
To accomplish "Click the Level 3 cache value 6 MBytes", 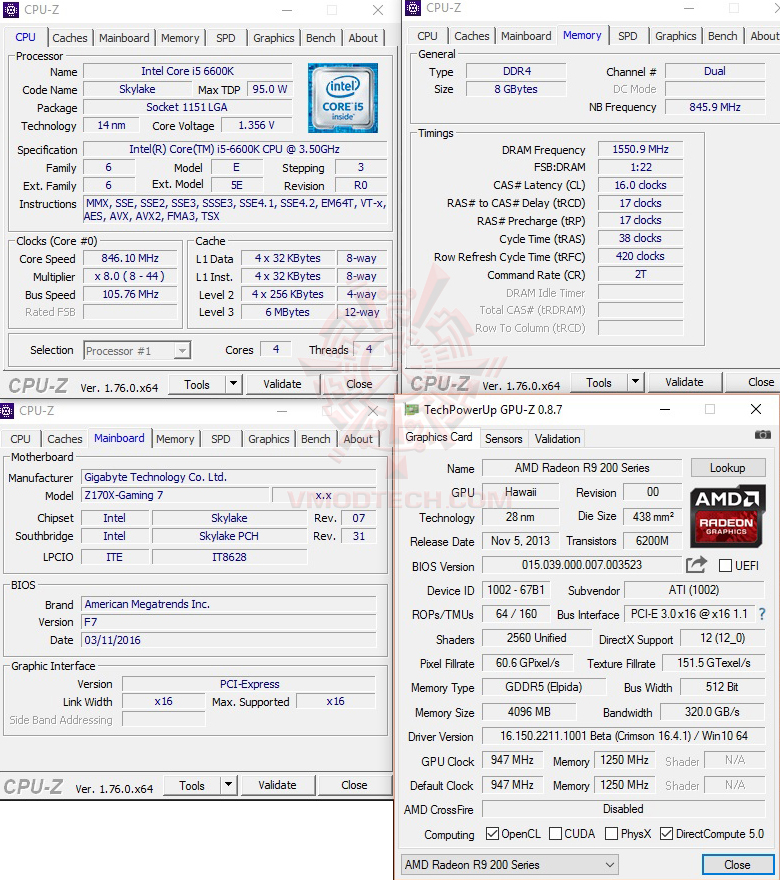I will (x=287, y=312).
